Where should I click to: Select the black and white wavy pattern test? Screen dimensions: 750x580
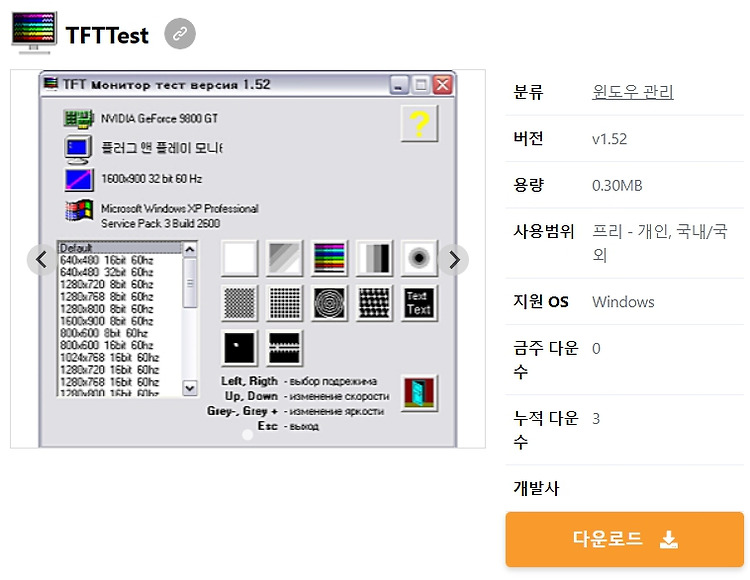coord(374,303)
